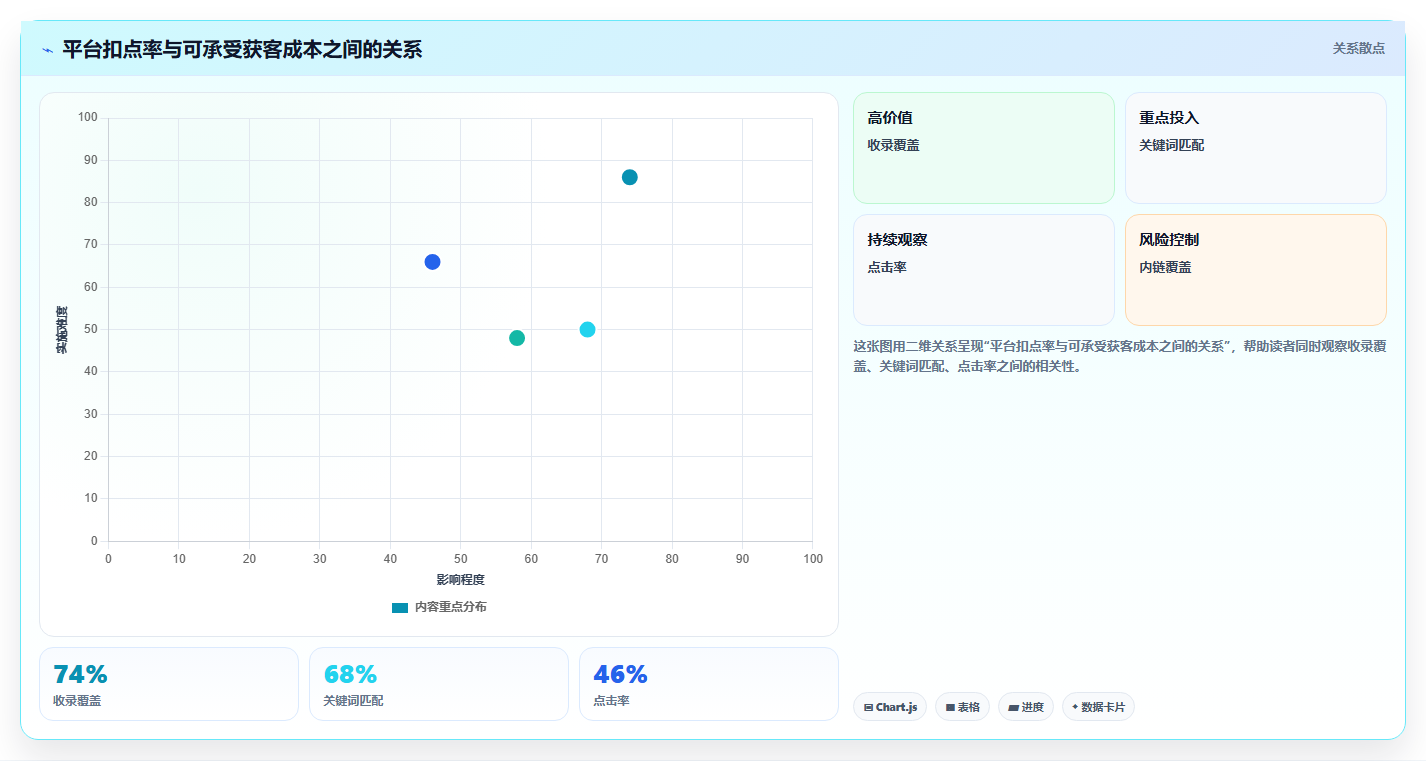Select the cyan scatter point near 68
Viewport: 1426px width, 761px height.
click(587, 330)
